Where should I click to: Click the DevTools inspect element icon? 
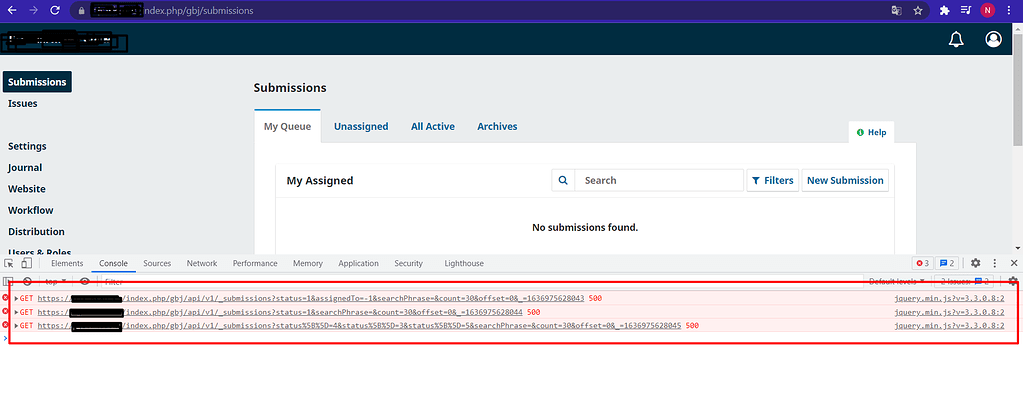(9, 263)
